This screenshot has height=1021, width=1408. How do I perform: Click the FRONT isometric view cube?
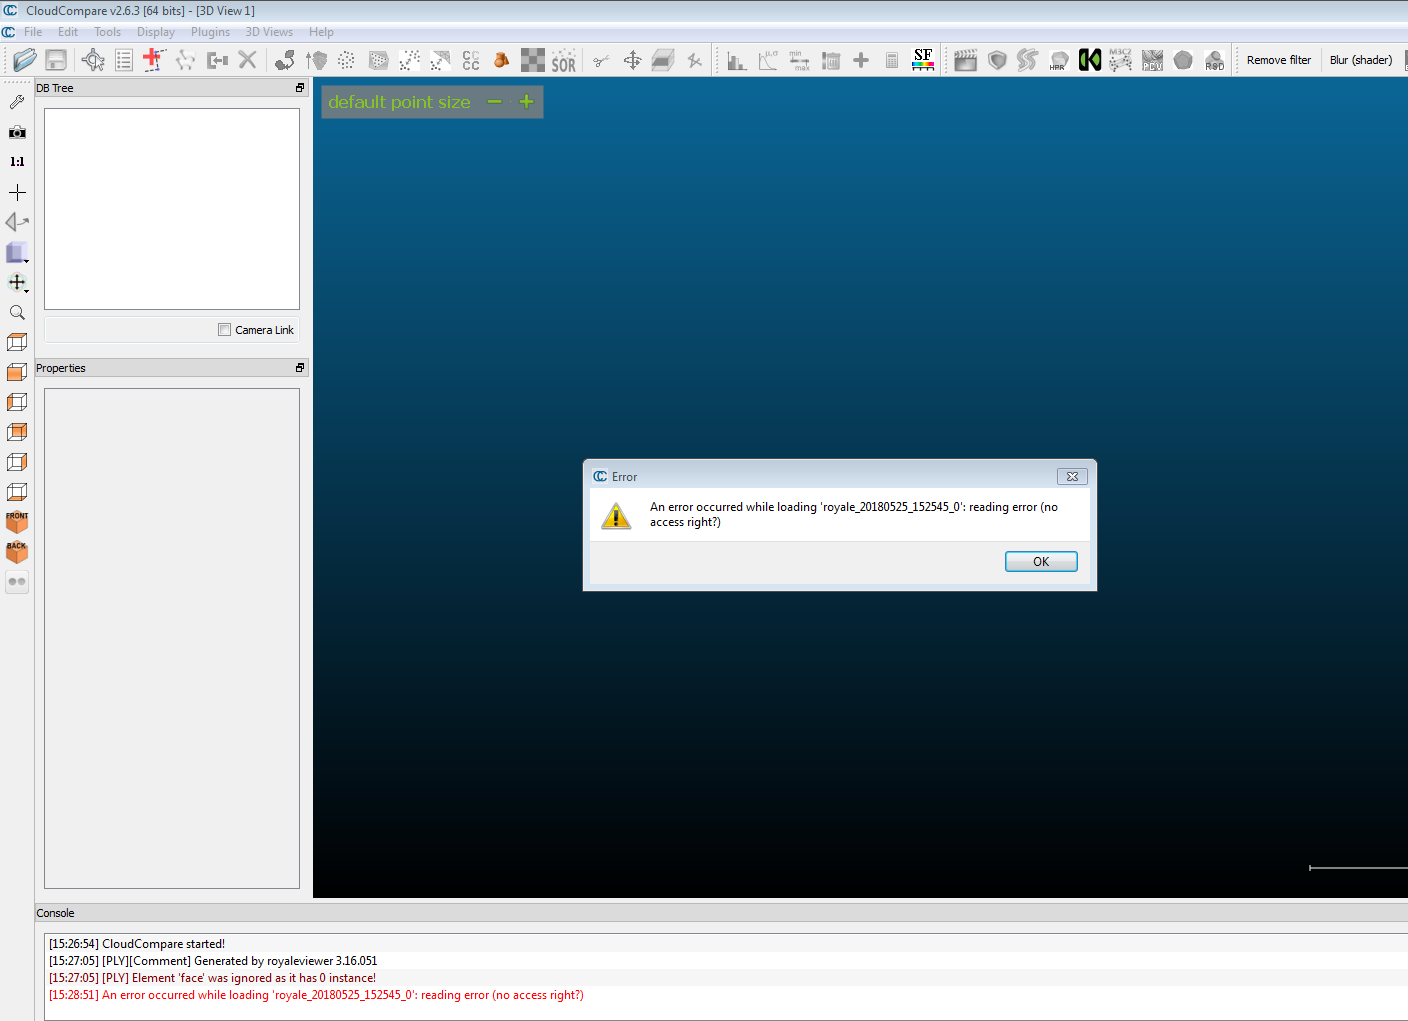[x=17, y=522]
